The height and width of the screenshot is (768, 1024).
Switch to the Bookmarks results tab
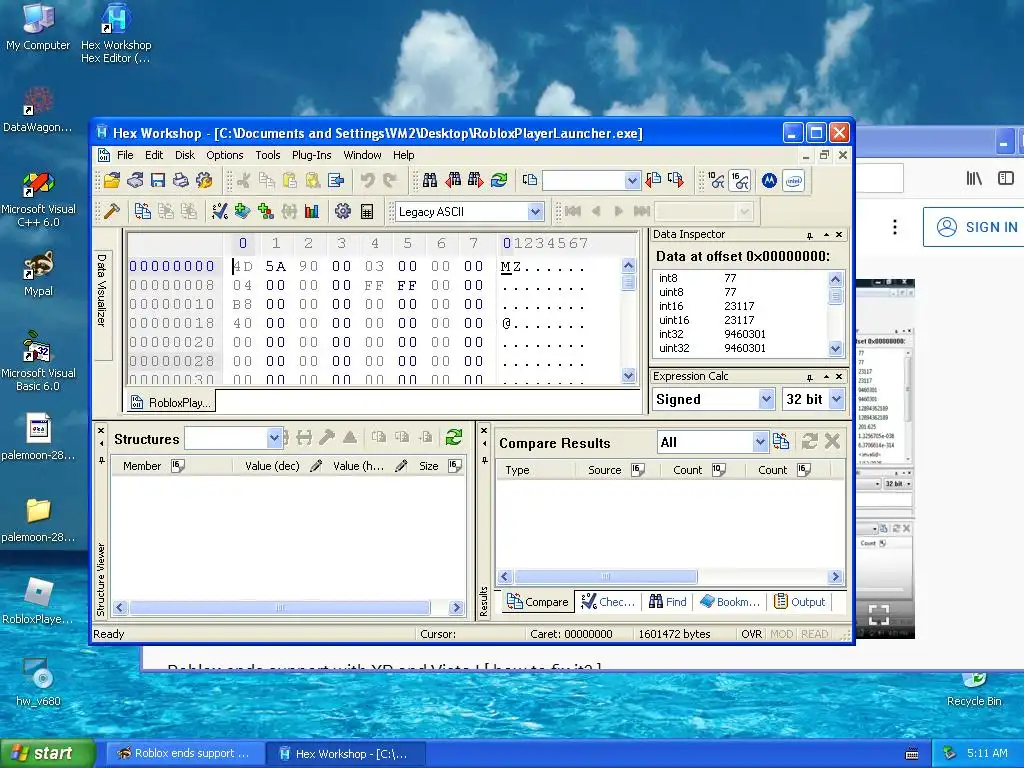tap(729, 601)
